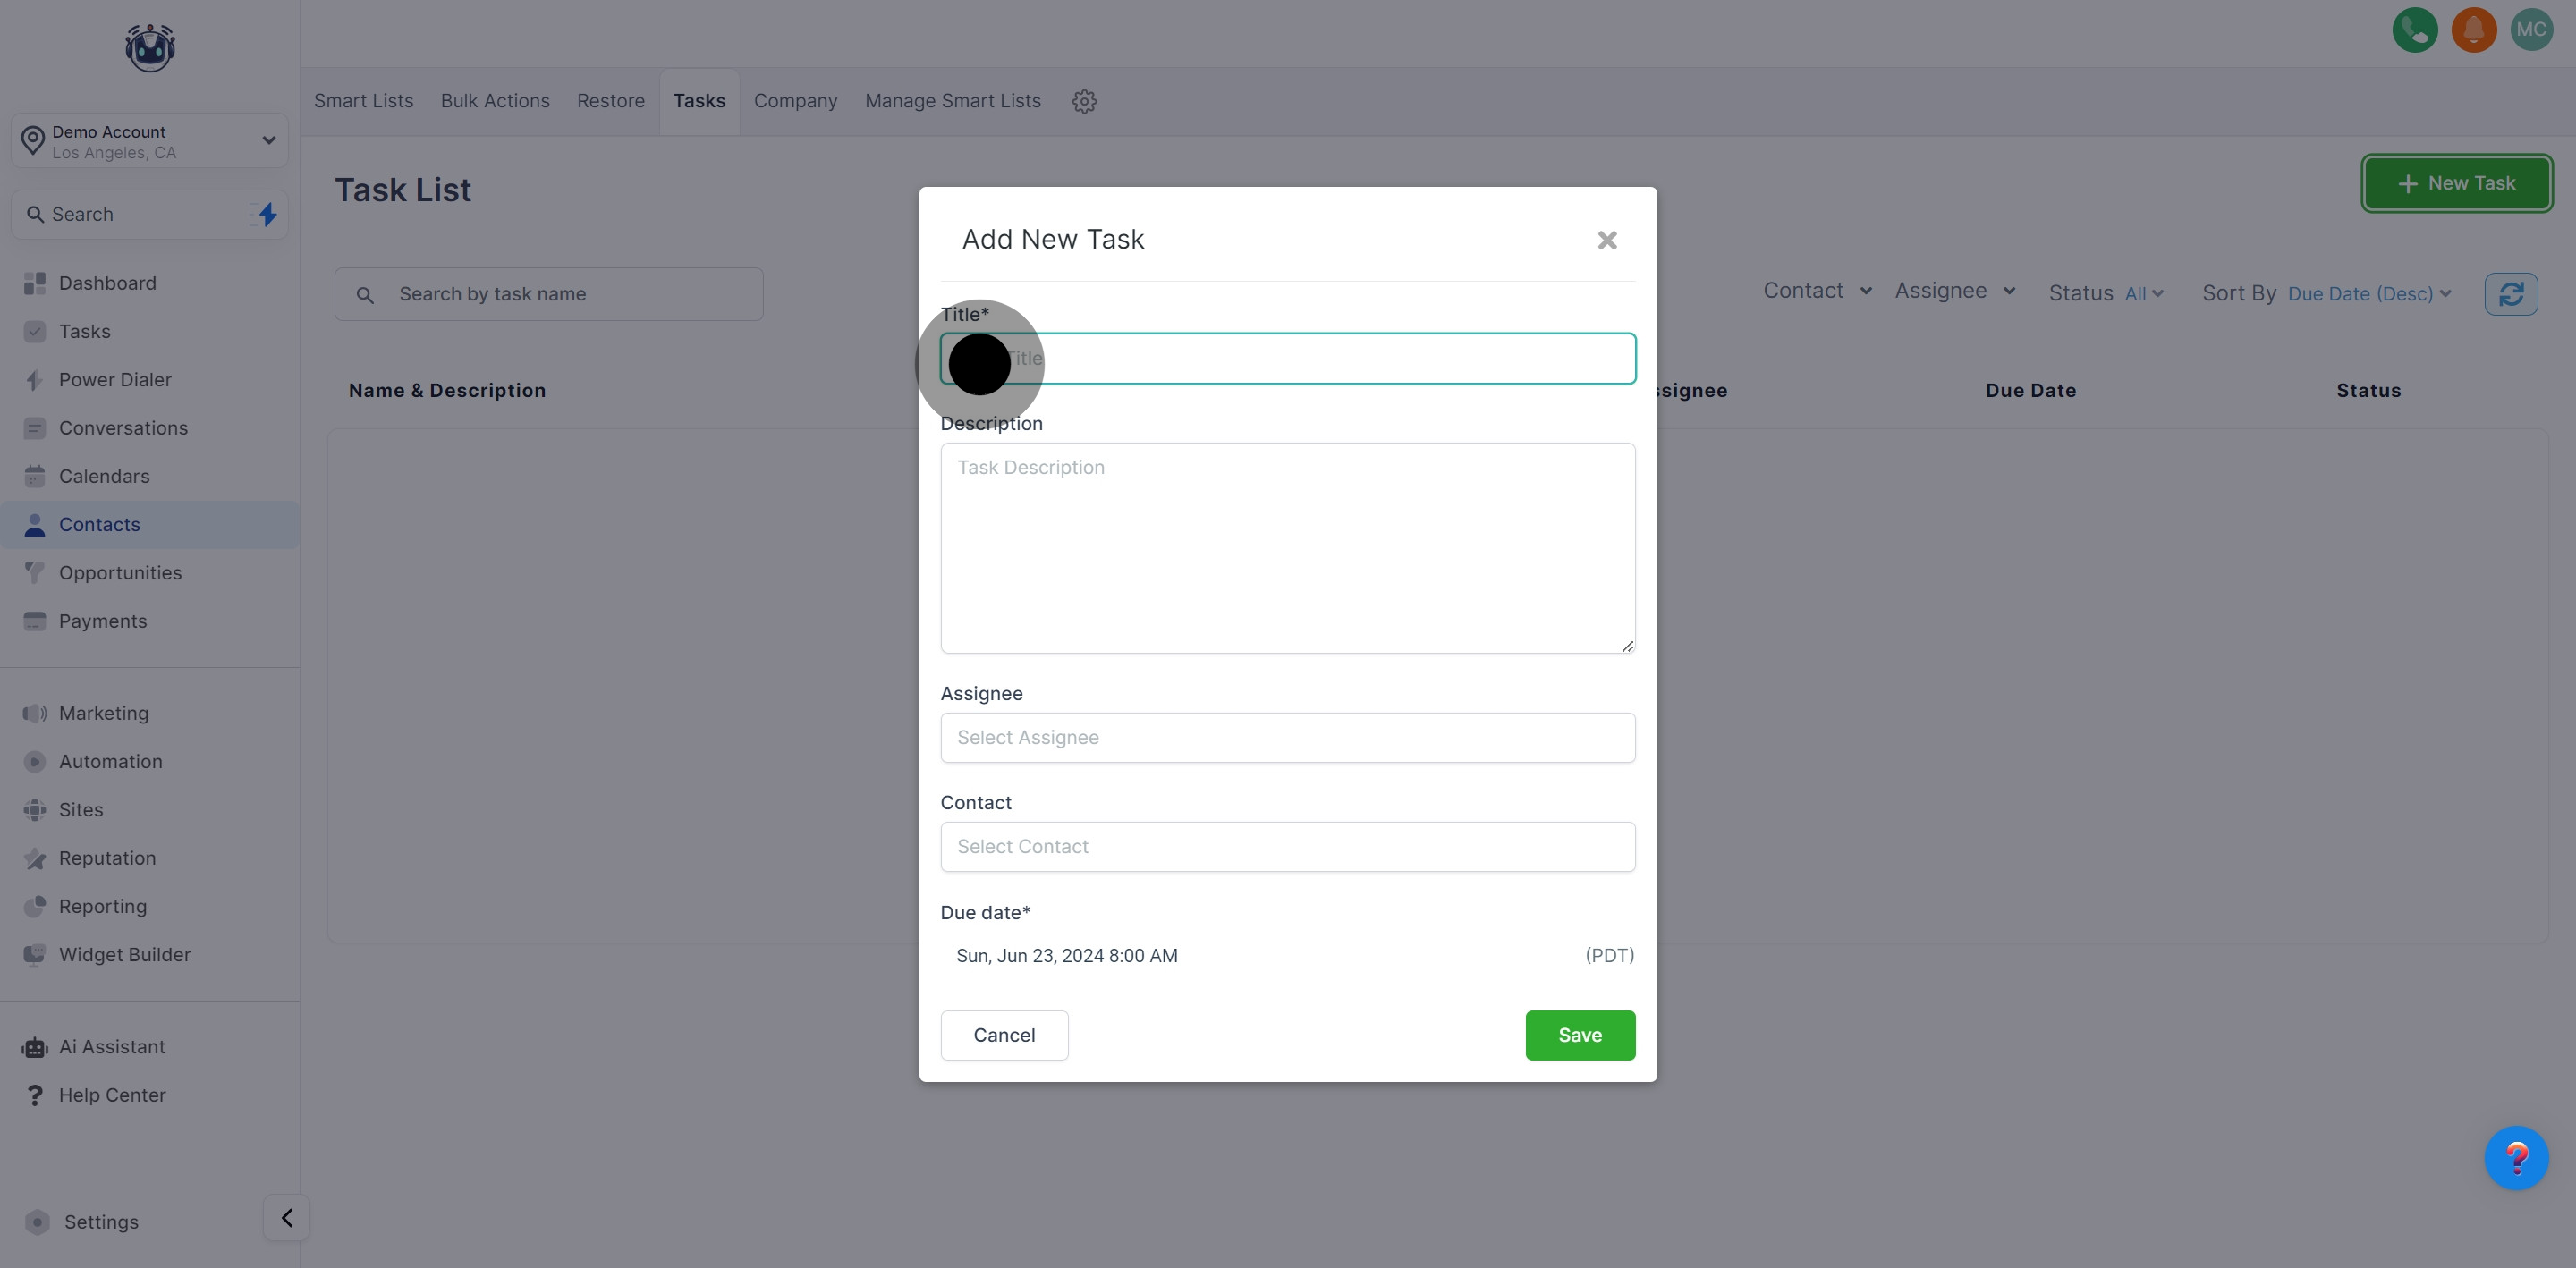
Task: Click into the Task Description field
Action: coord(1287,548)
